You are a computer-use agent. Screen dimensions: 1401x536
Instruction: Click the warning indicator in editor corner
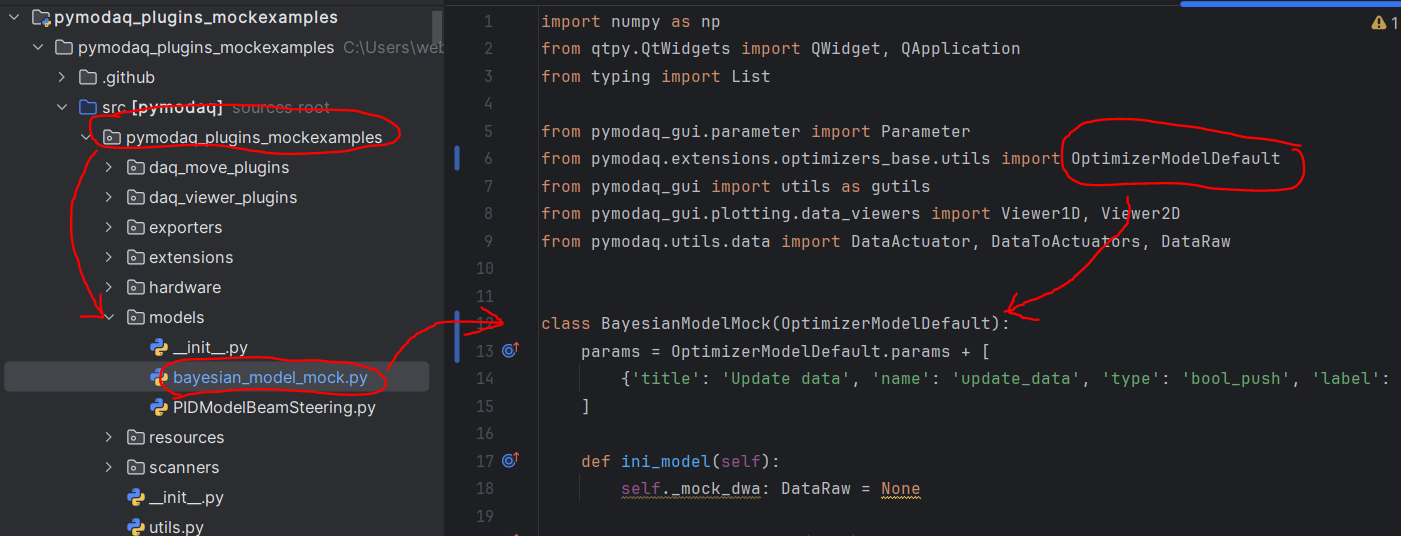1385,22
